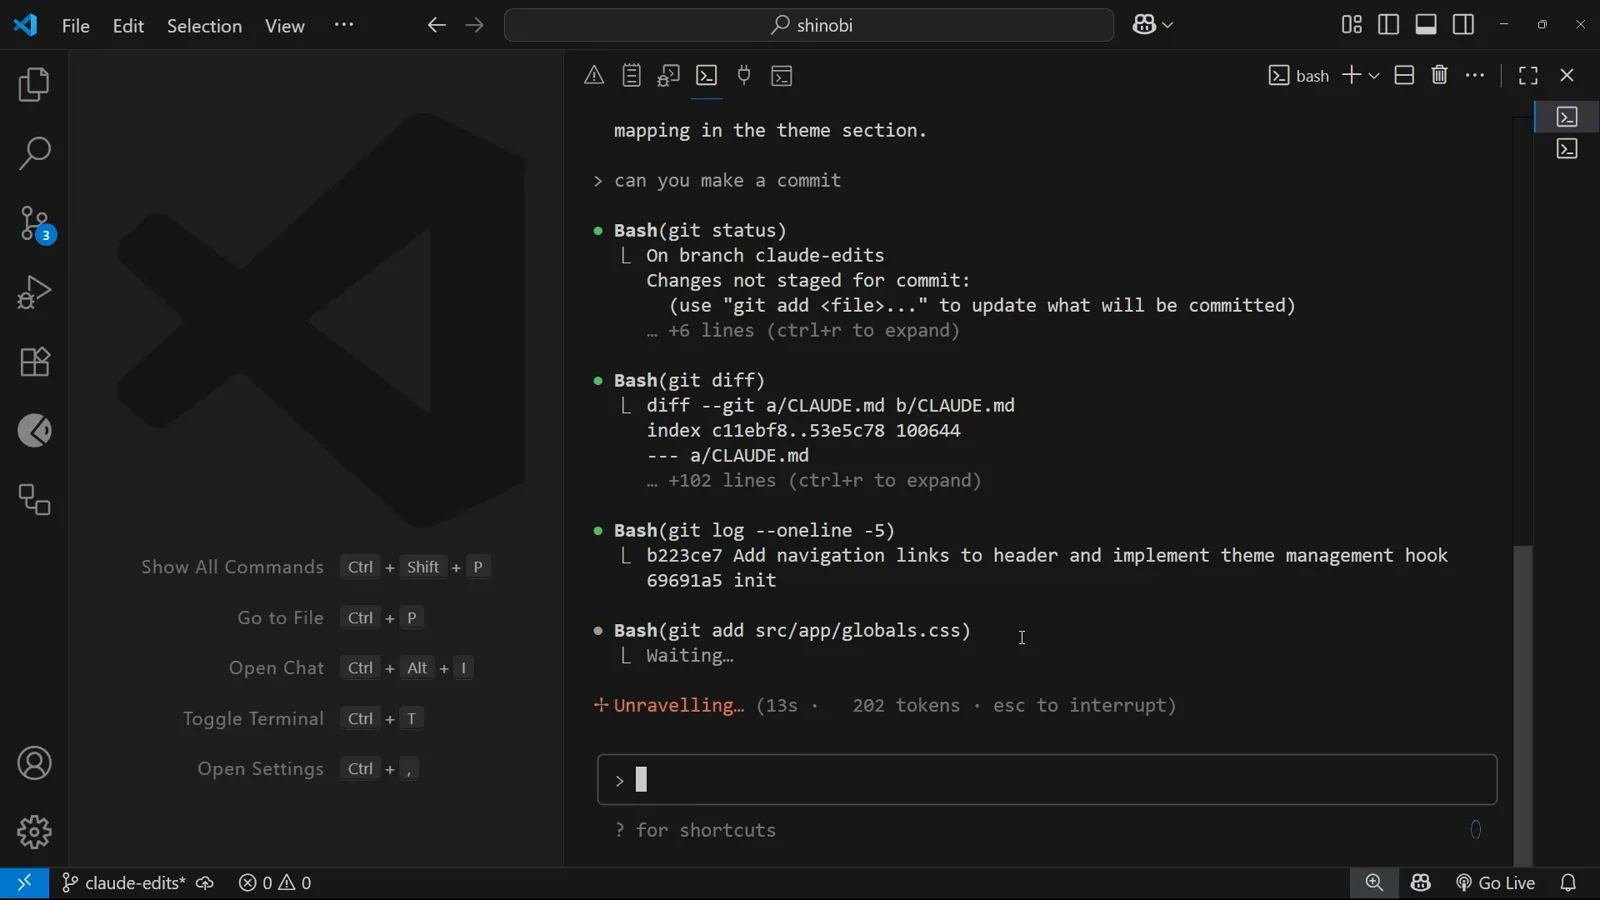Expand the Copilot dropdown chevron in title bar
1600x900 pixels.
coord(1167,26)
